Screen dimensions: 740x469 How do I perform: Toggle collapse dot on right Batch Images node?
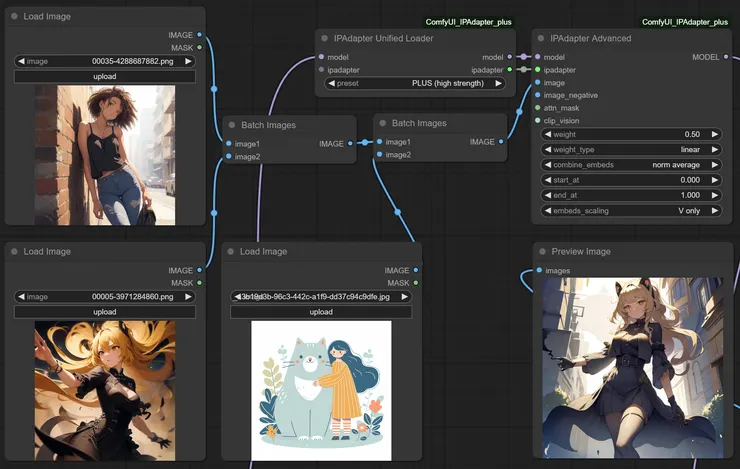[383, 123]
